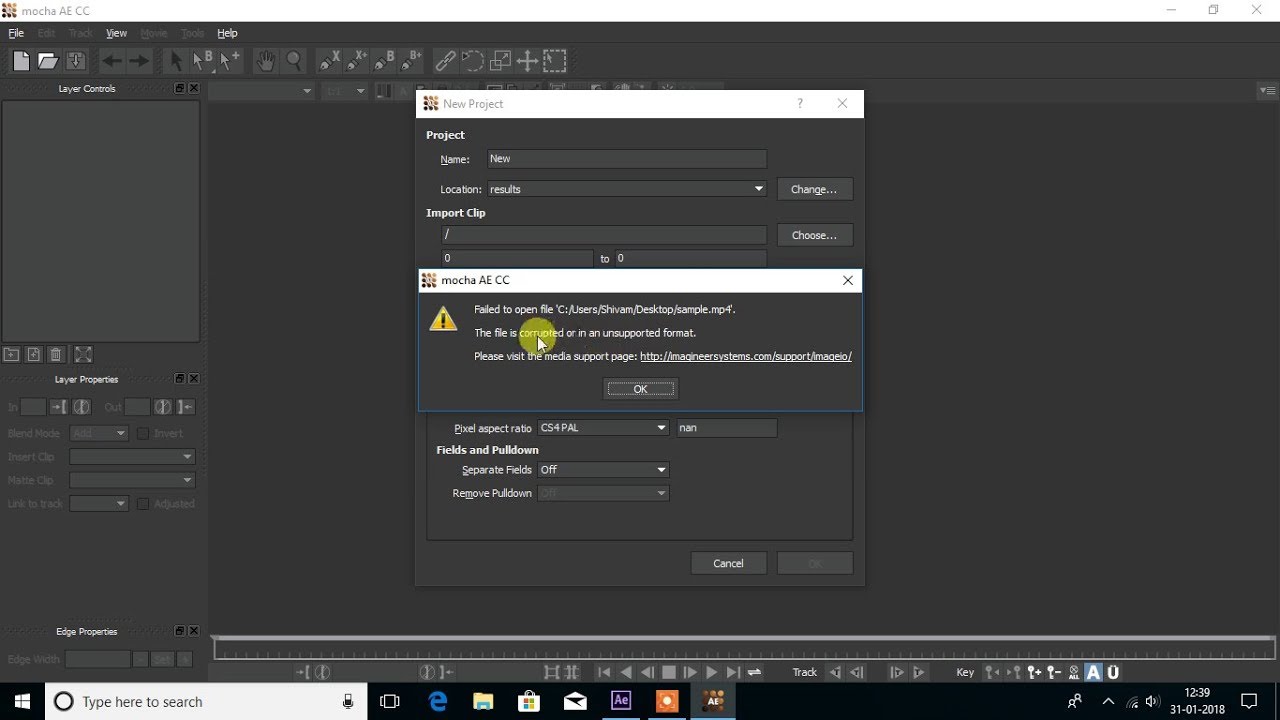Float the Layer Properties panel
This screenshot has height=720, width=1280.
click(180, 379)
